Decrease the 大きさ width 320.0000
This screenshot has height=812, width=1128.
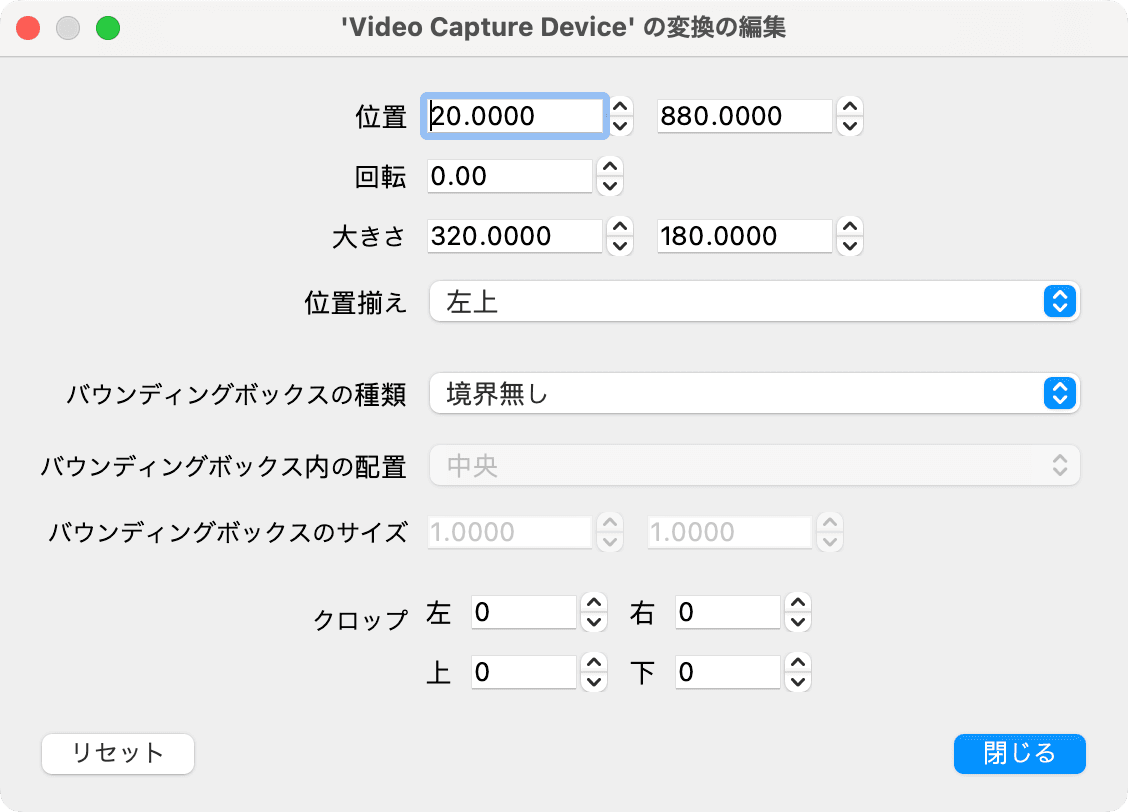pos(620,246)
